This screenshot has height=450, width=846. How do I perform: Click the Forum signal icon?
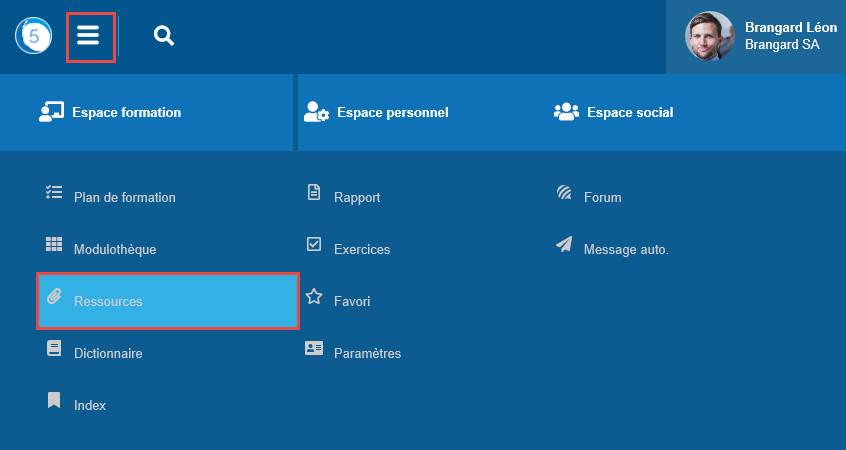click(x=564, y=193)
